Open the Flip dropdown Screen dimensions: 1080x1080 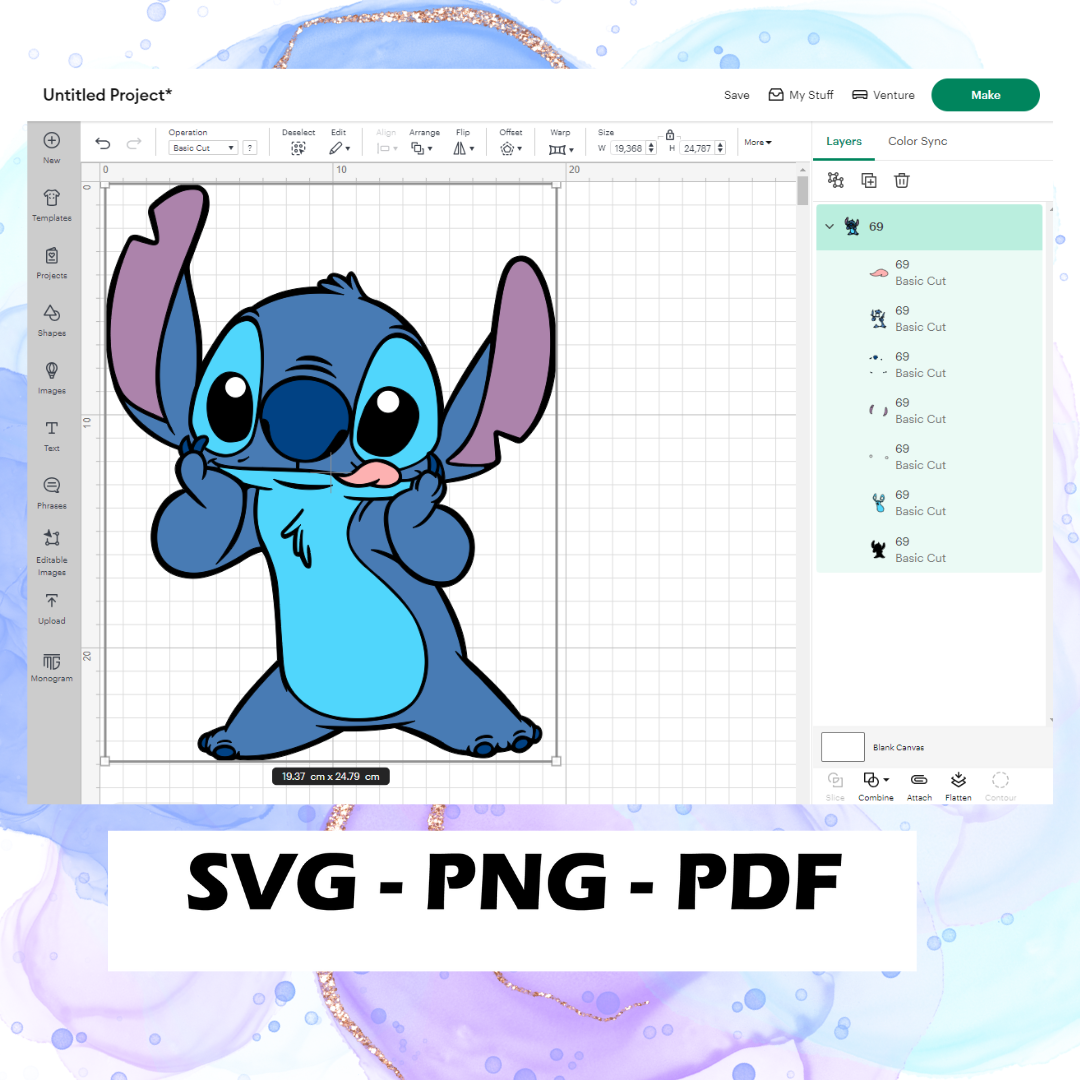[x=464, y=148]
